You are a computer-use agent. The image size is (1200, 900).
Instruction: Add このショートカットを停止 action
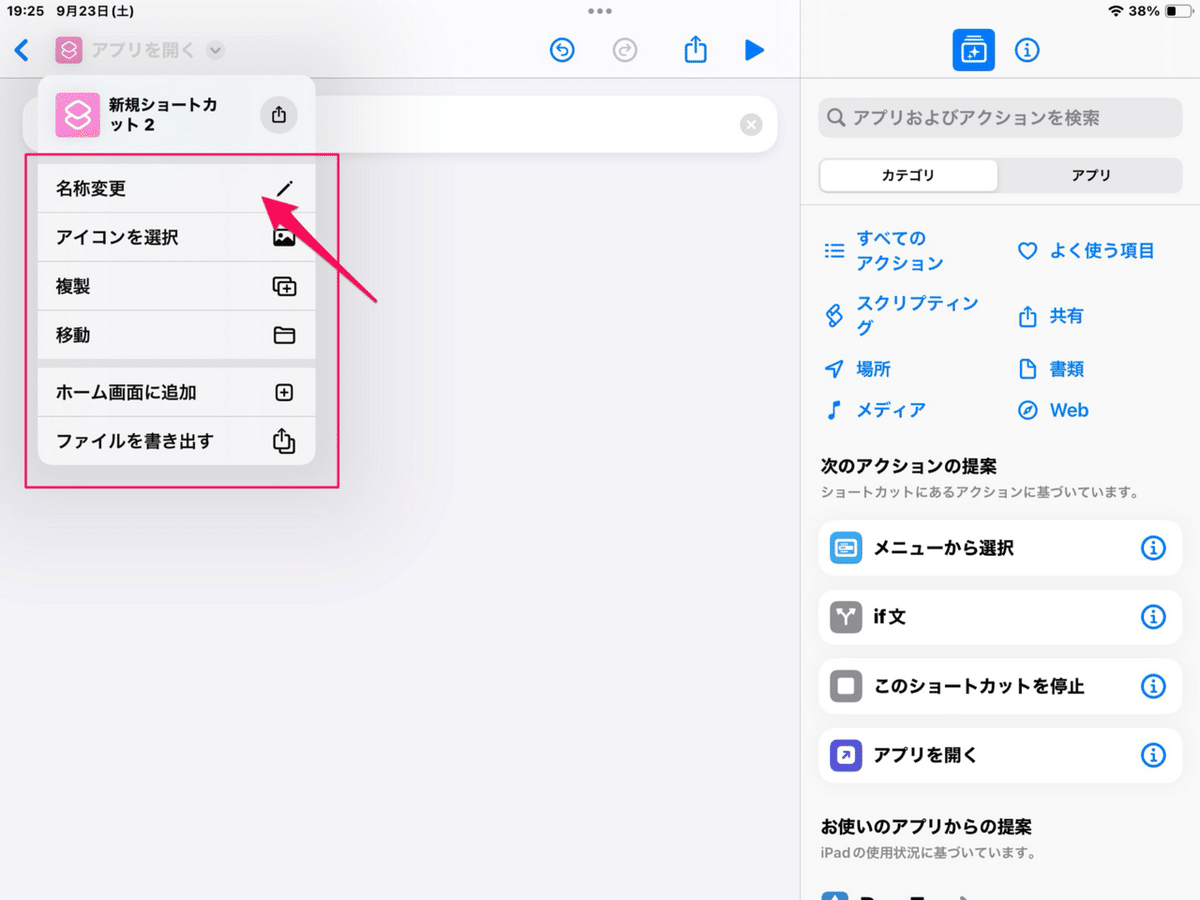(1000, 686)
